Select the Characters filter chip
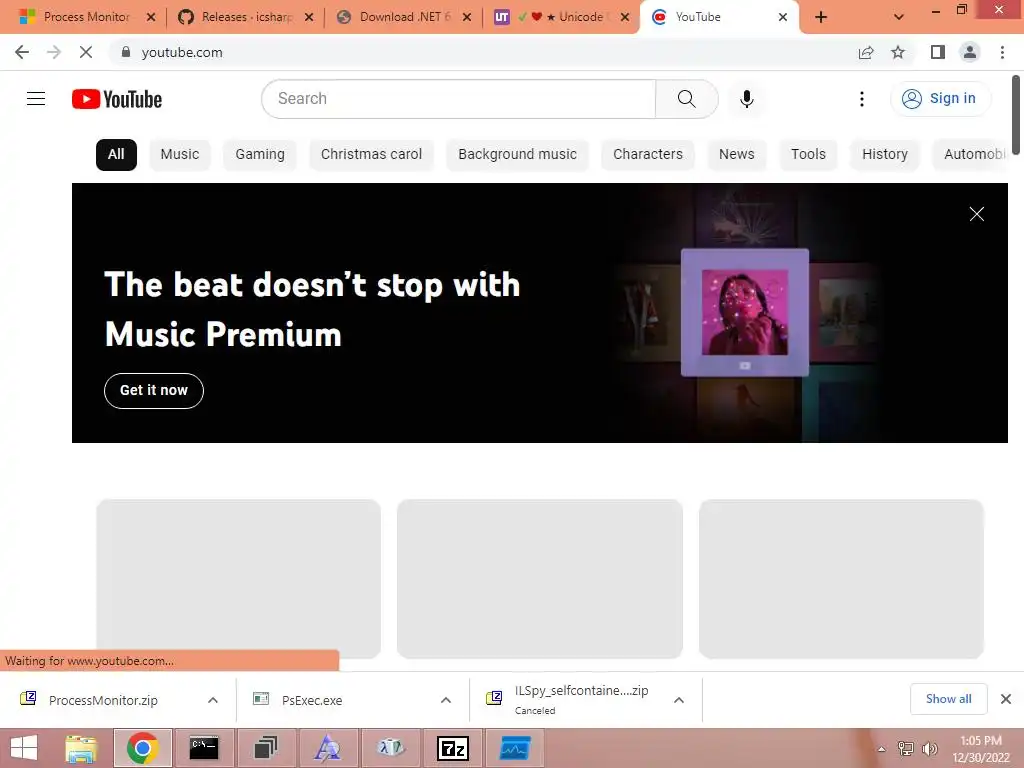Image resolution: width=1024 pixels, height=768 pixels. 648,155
